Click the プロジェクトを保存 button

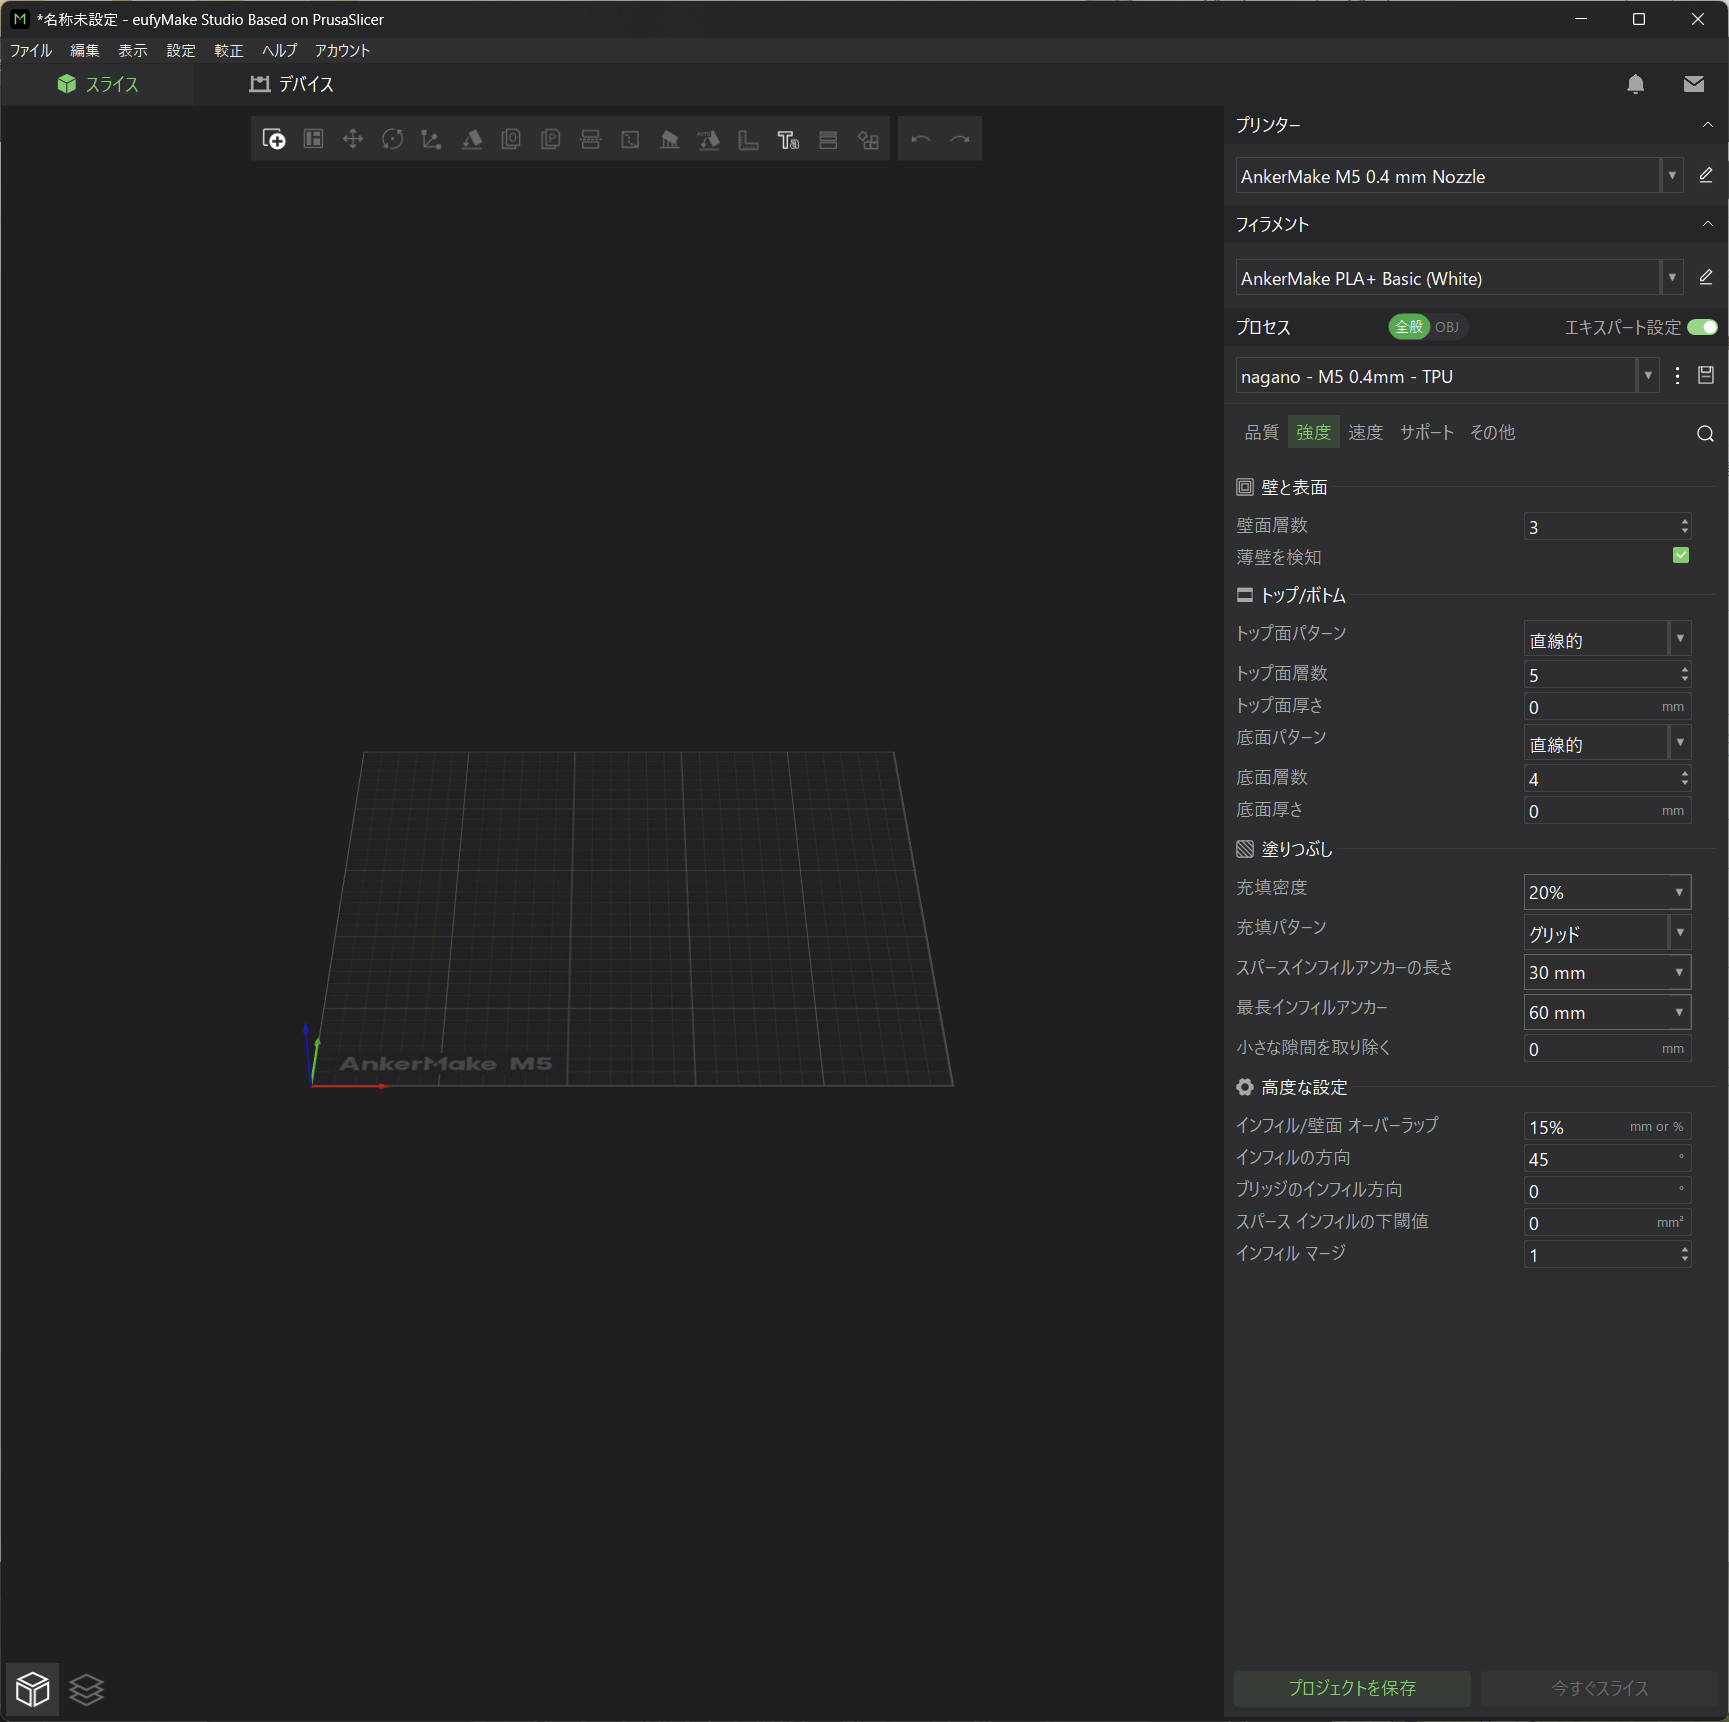(x=1351, y=1688)
